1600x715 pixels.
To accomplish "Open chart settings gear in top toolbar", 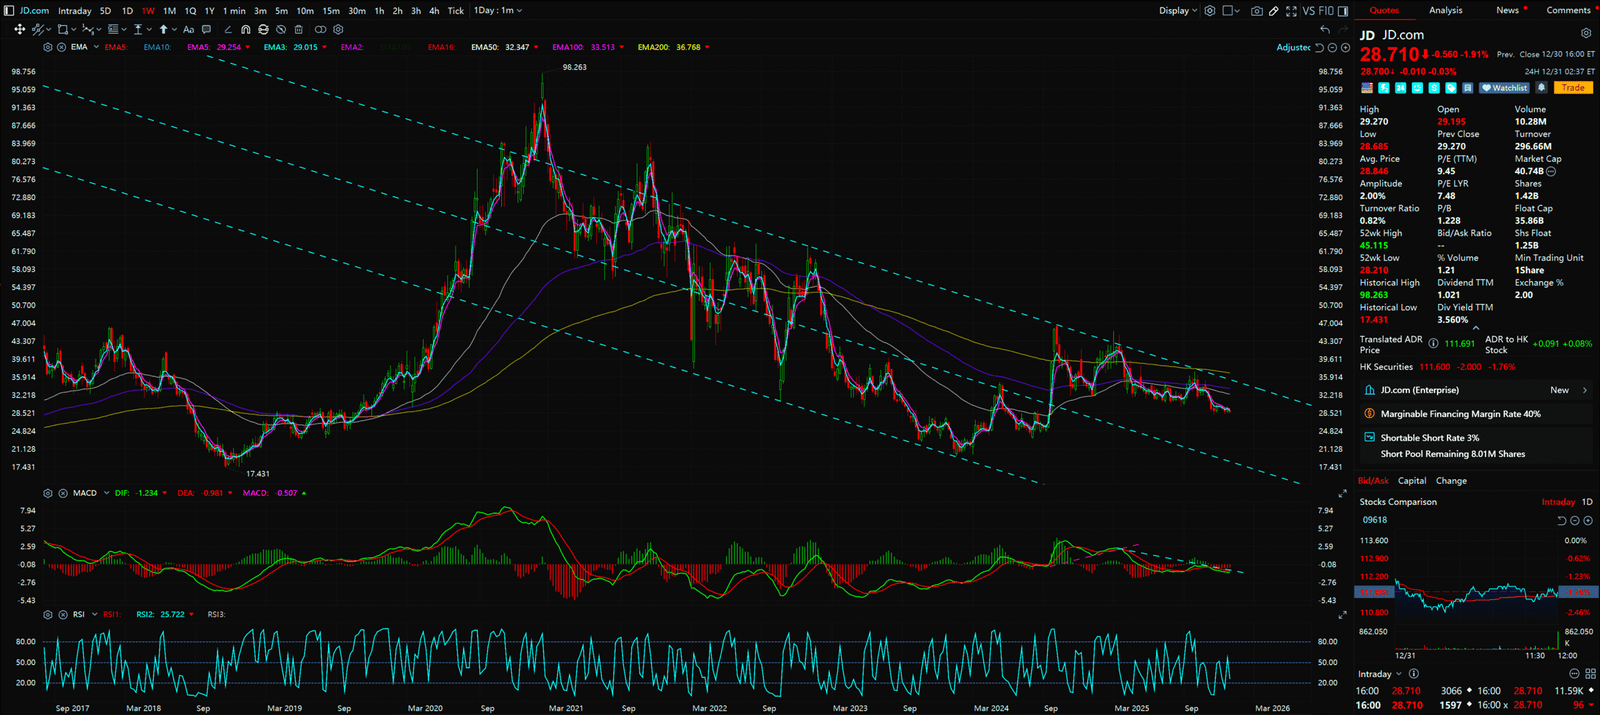I will 1210,11.
